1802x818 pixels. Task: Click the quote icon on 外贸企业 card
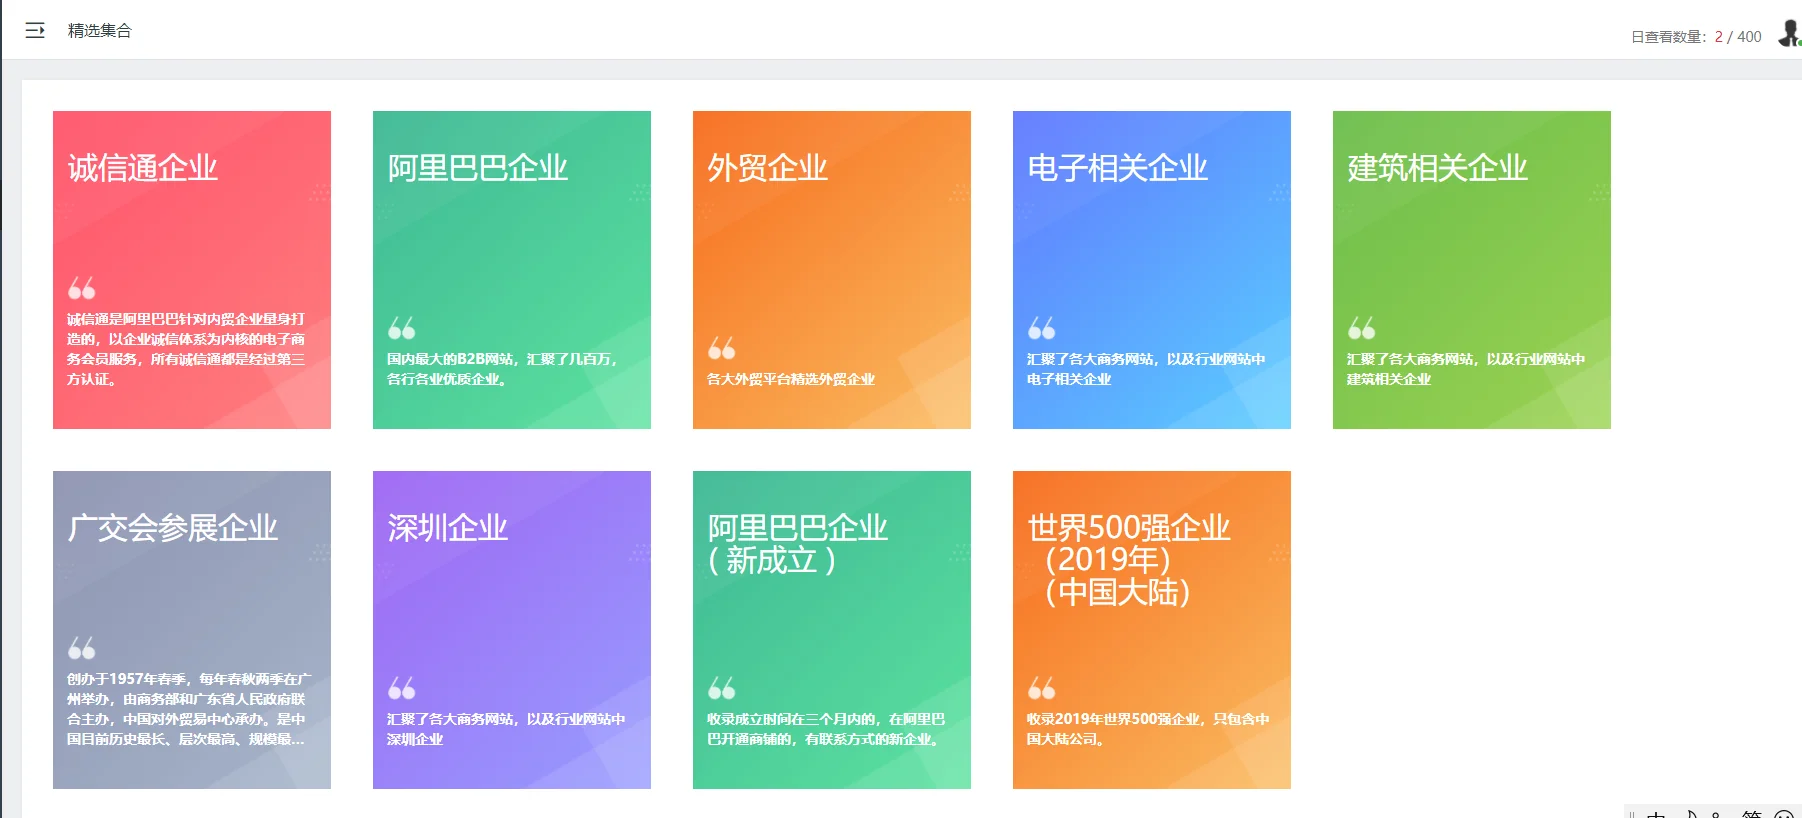[722, 348]
